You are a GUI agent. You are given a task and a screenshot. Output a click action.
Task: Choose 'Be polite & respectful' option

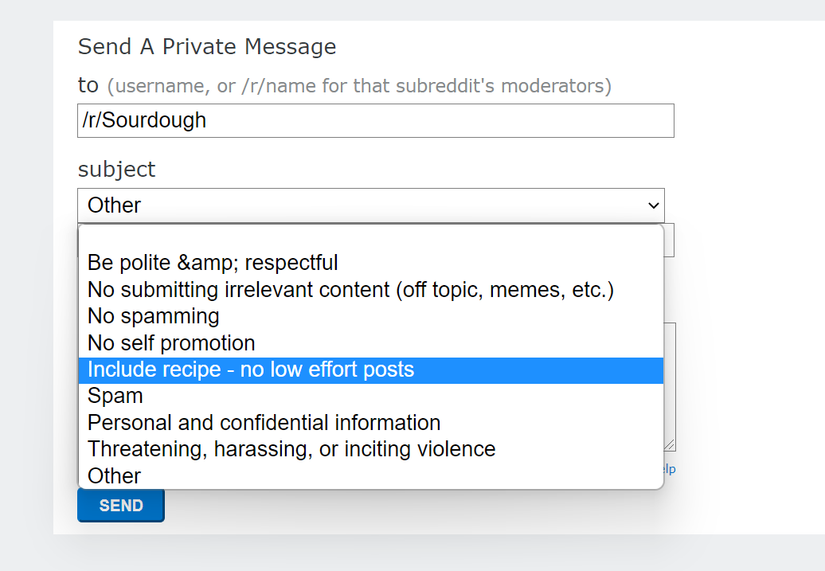pos(213,263)
